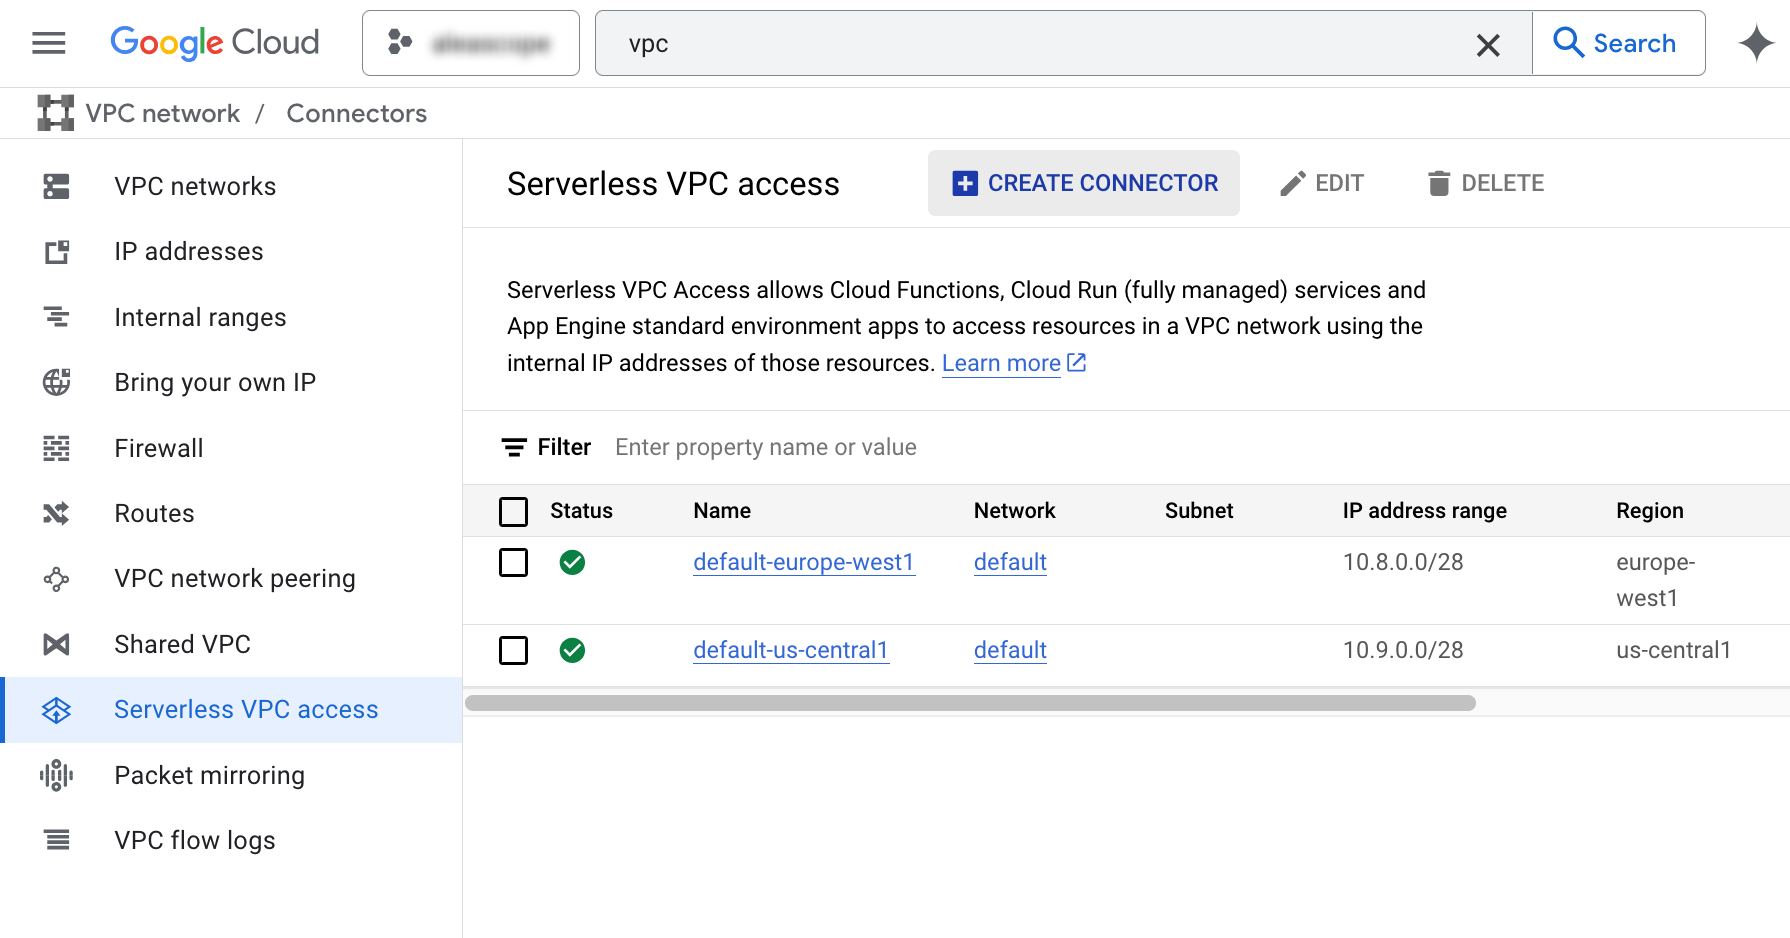Click Bring your own IP globe icon
The height and width of the screenshot is (938, 1790).
point(57,382)
